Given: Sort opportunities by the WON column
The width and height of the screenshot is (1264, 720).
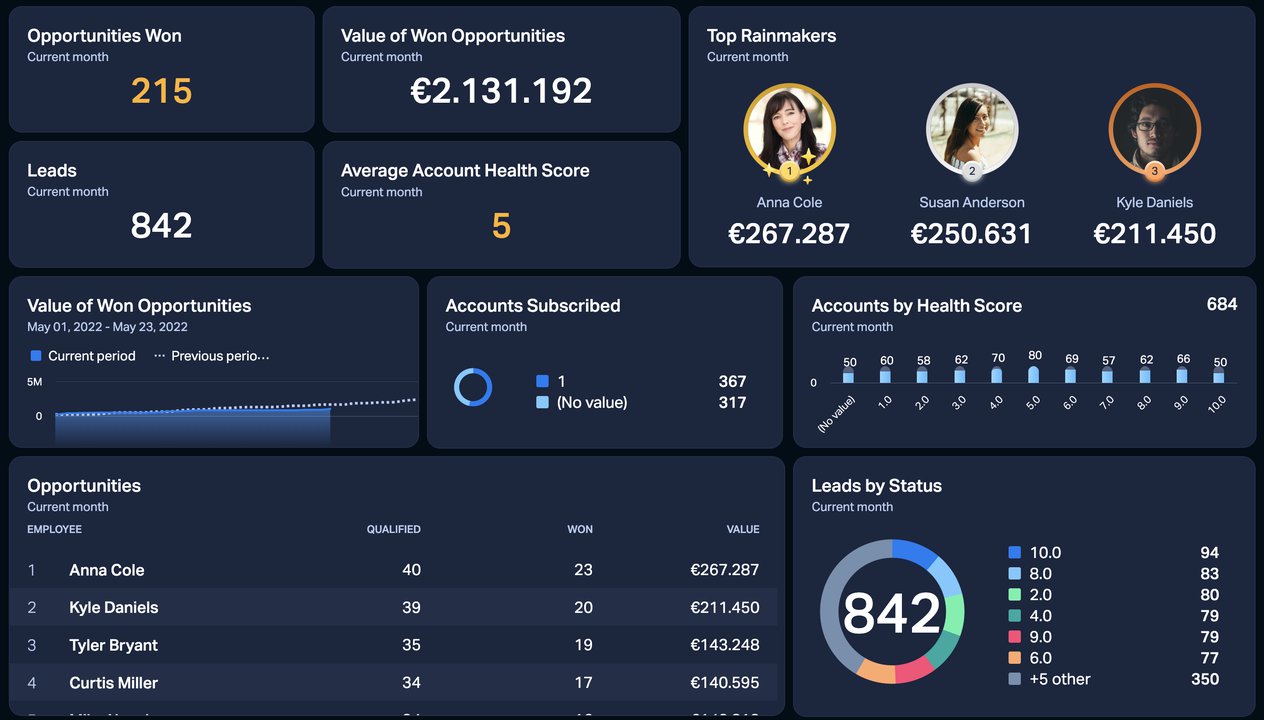Looking at the screenshot, I should [x=580, y=529].
